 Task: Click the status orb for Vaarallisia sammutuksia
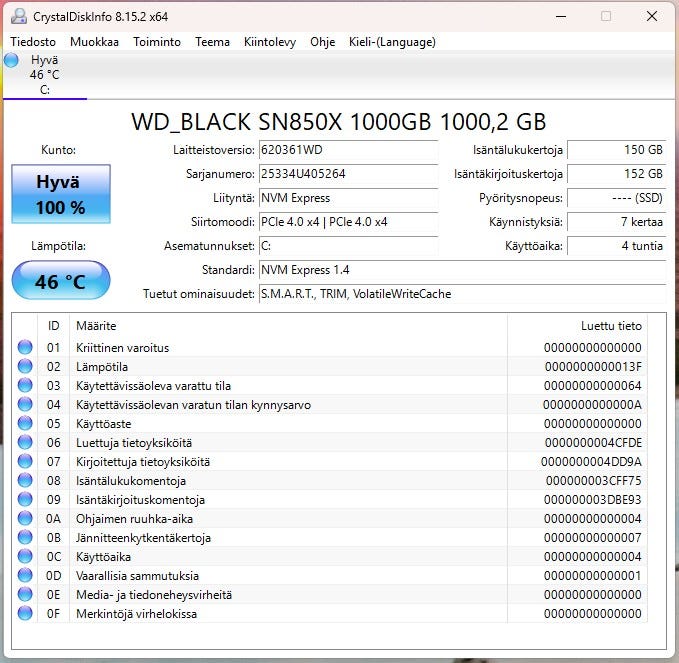point(25,576)
